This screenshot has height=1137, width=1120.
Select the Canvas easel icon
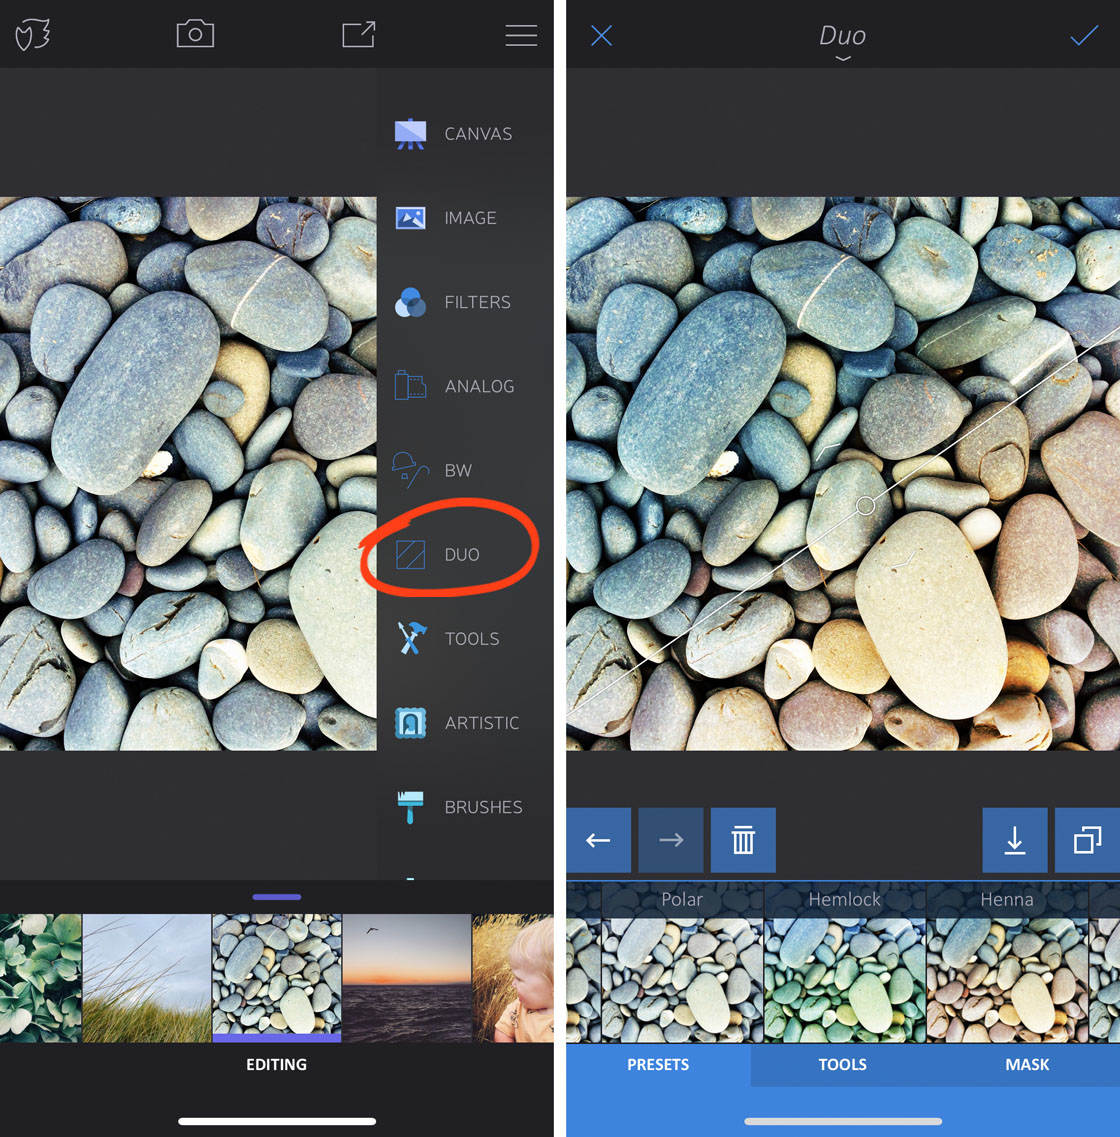coord(410,134)
